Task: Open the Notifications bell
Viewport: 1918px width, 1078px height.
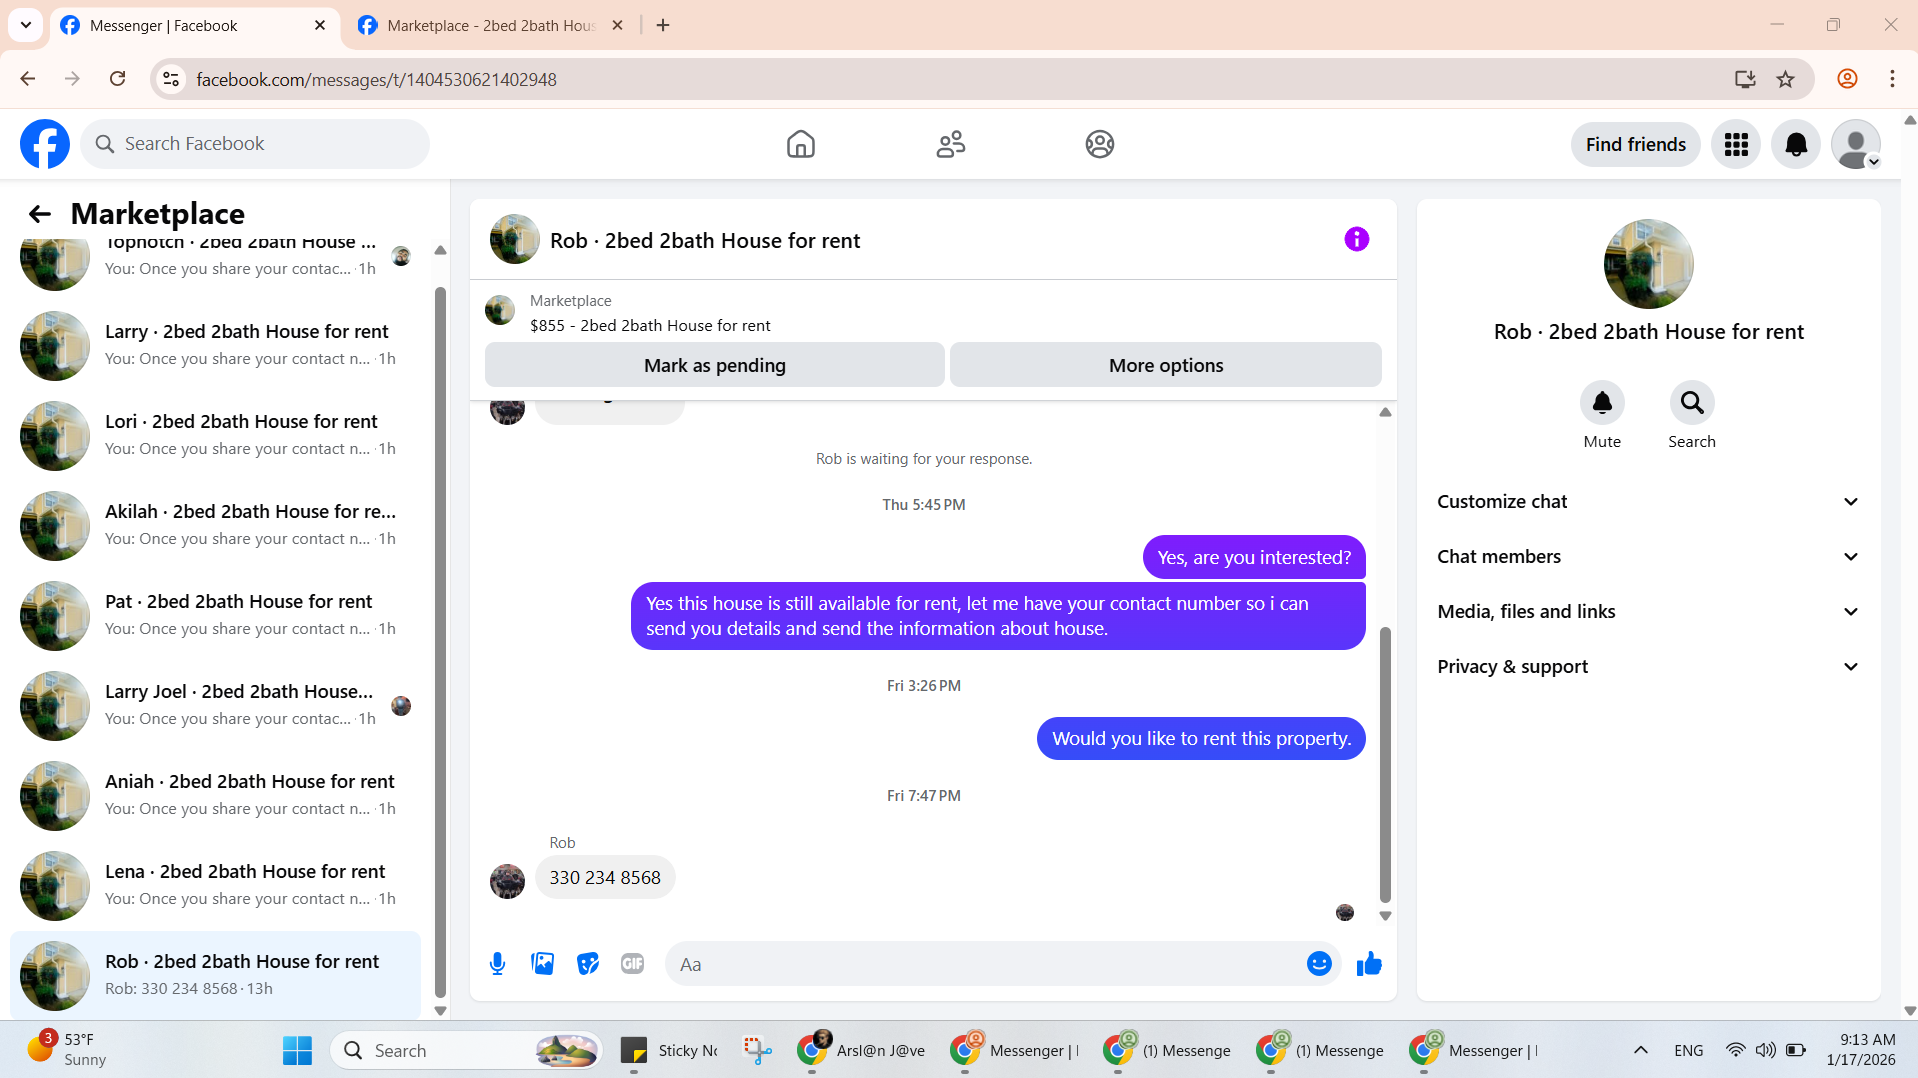Action: click(1796, 145)
